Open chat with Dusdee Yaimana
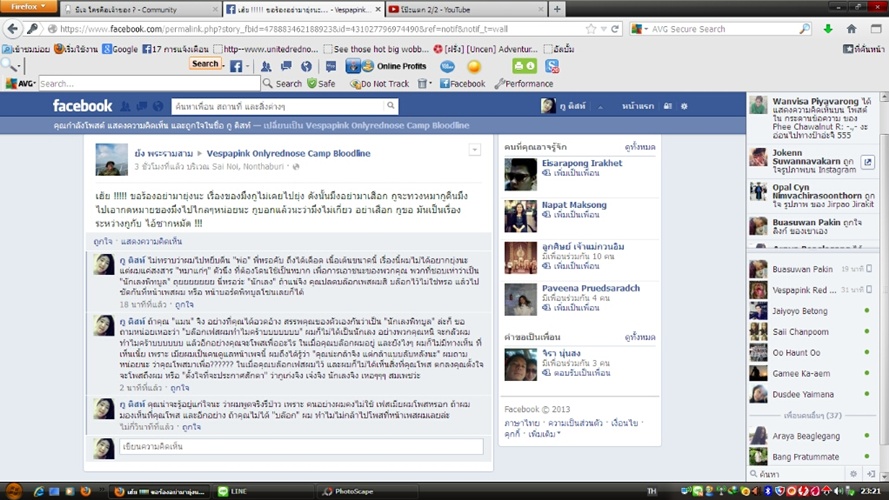This screenshot has height=500, width=889. [812, 395]
